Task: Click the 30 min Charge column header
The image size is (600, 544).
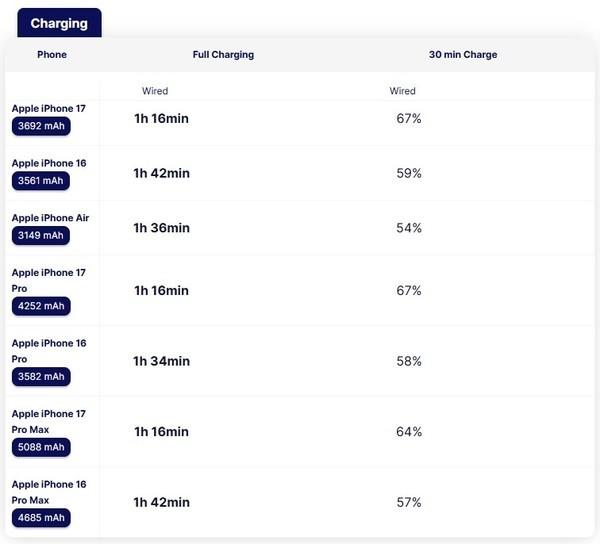Action: (x=463, y=55)
